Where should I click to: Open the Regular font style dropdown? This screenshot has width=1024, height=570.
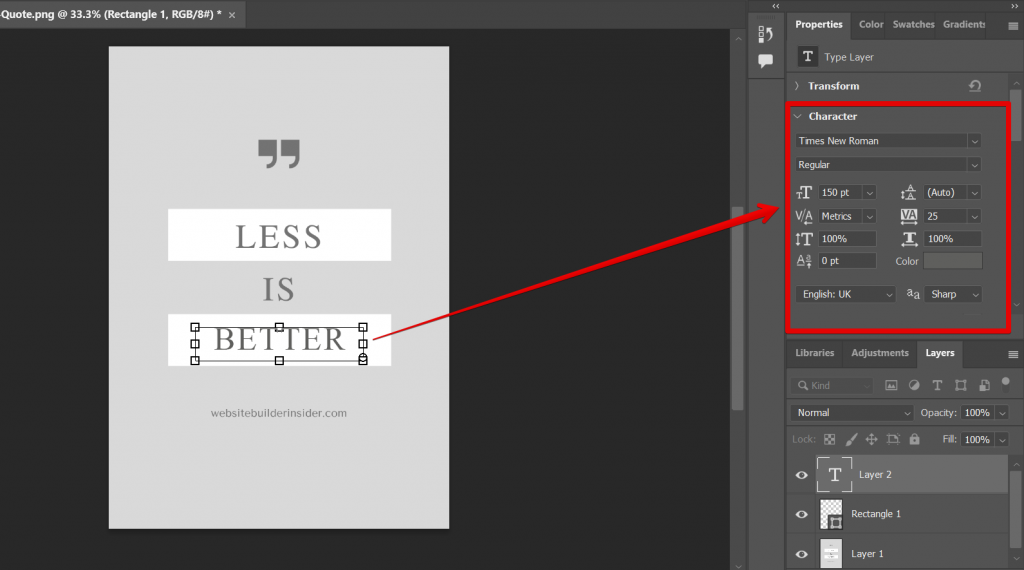974,165
